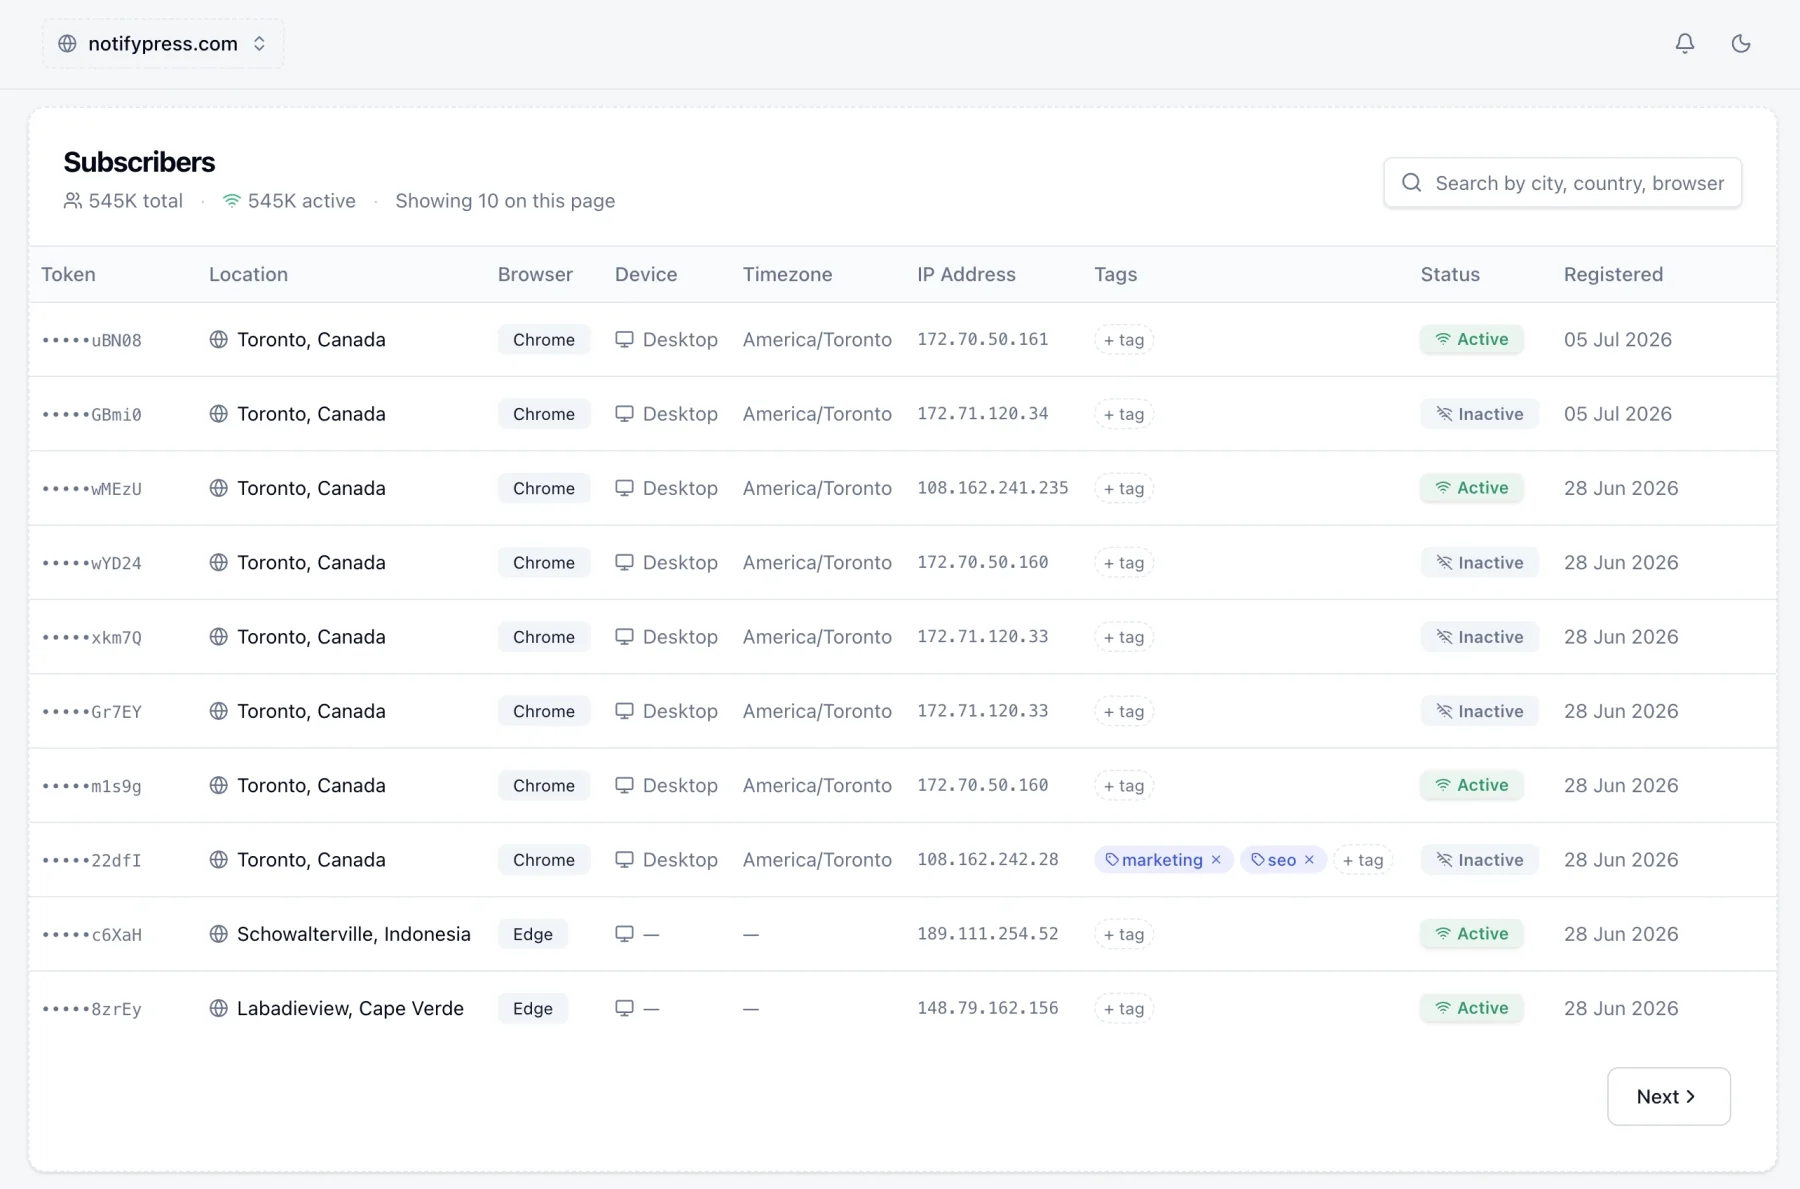Click the desktop monitor icon in 8zrEy row

624,1008
